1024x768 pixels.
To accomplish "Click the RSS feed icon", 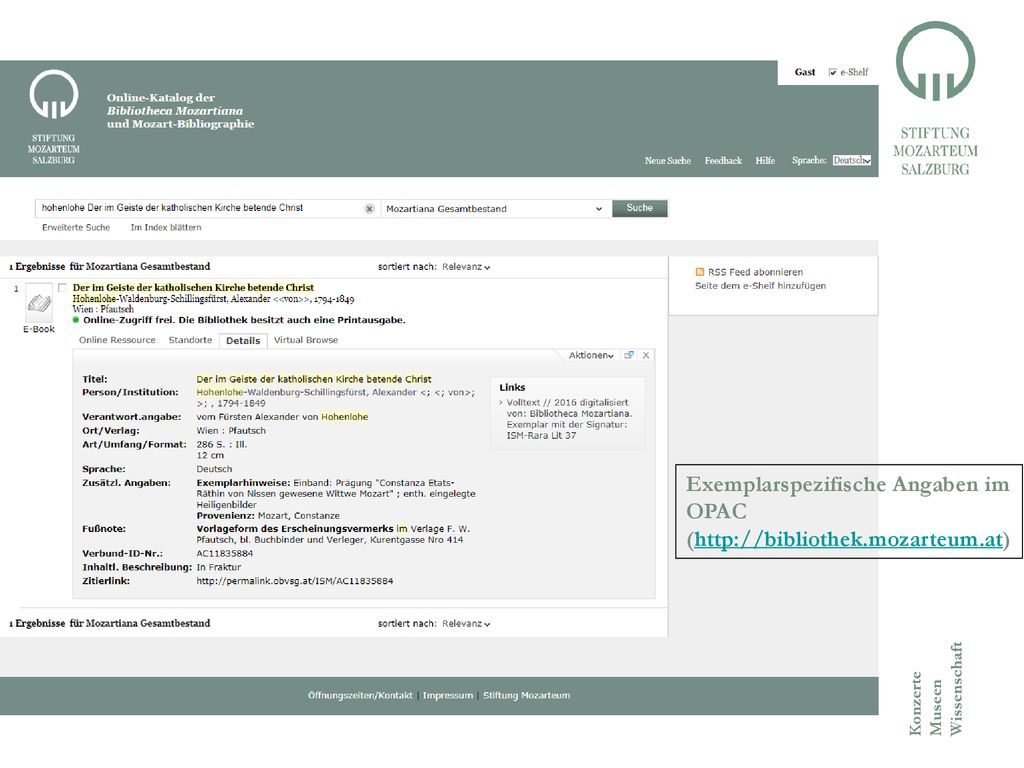I will click(700, 272).
